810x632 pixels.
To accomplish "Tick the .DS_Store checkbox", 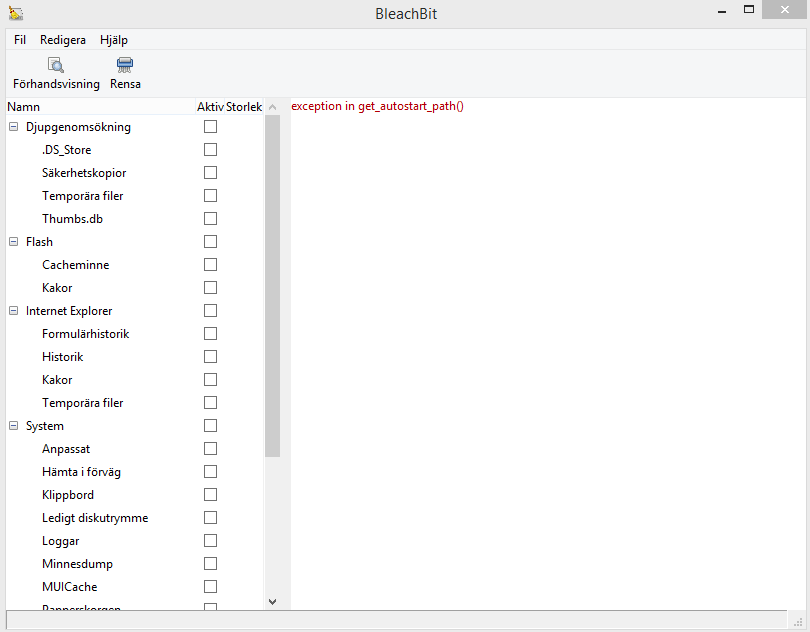I will [x=210, y=149].
